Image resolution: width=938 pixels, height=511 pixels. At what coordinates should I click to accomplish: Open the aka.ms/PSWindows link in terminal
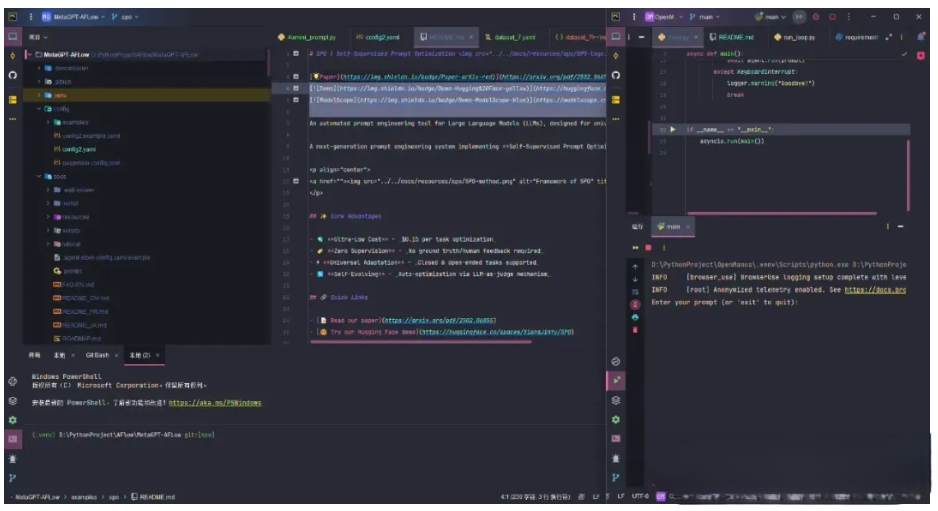click(215, 403)
